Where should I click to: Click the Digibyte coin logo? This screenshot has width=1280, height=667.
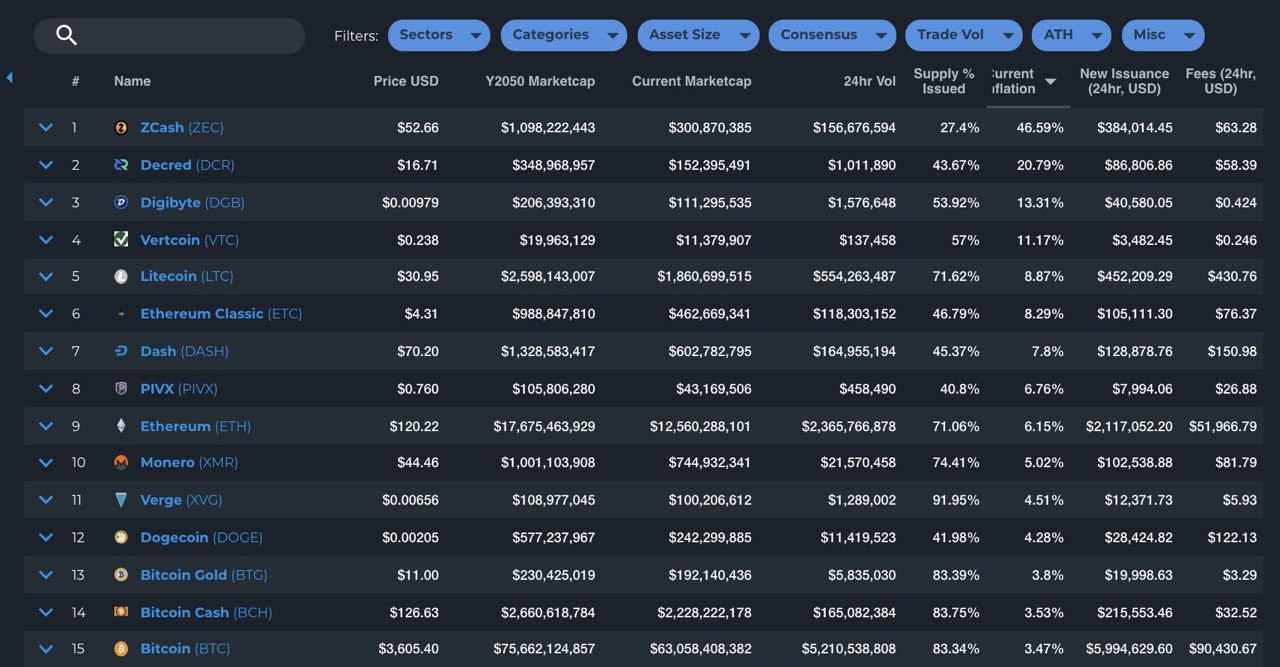[121, 202]
